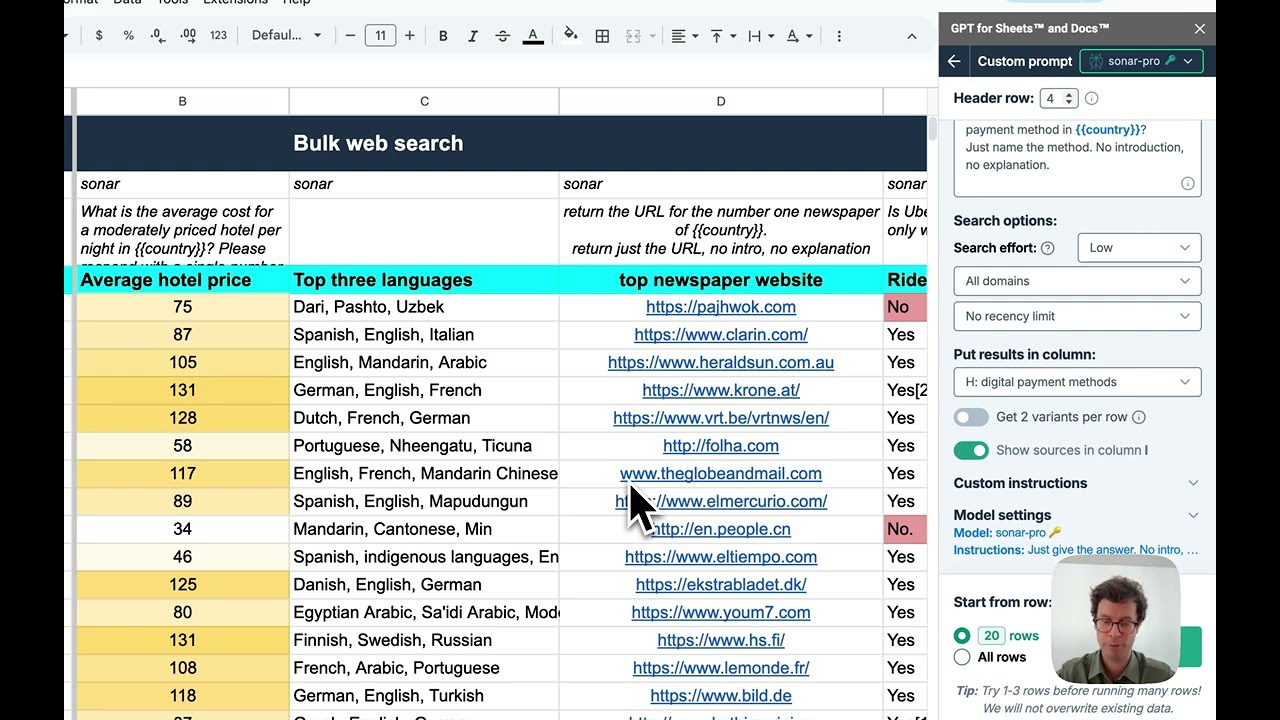Open the help icon next to Search effort
The height and width of the screenshot is (720, 1280).
pyautogui.click(x=1047, y=248)
